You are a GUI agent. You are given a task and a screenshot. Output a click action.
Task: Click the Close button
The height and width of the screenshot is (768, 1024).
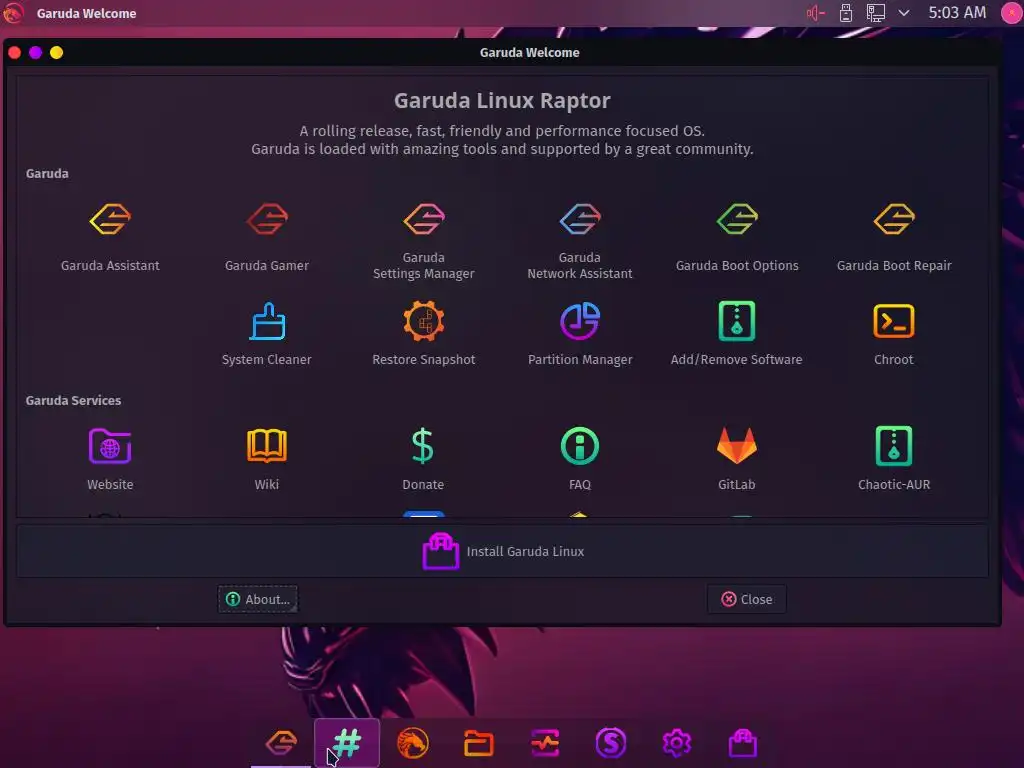pos(746,599)
